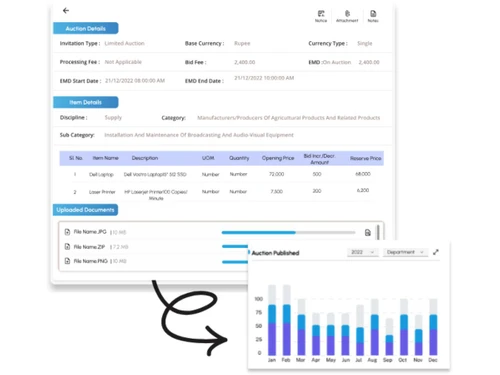The height and width of the screenshot is (375, 500).
Task: Click the Auction Published chart title
Action: click(x=276, y=253)
